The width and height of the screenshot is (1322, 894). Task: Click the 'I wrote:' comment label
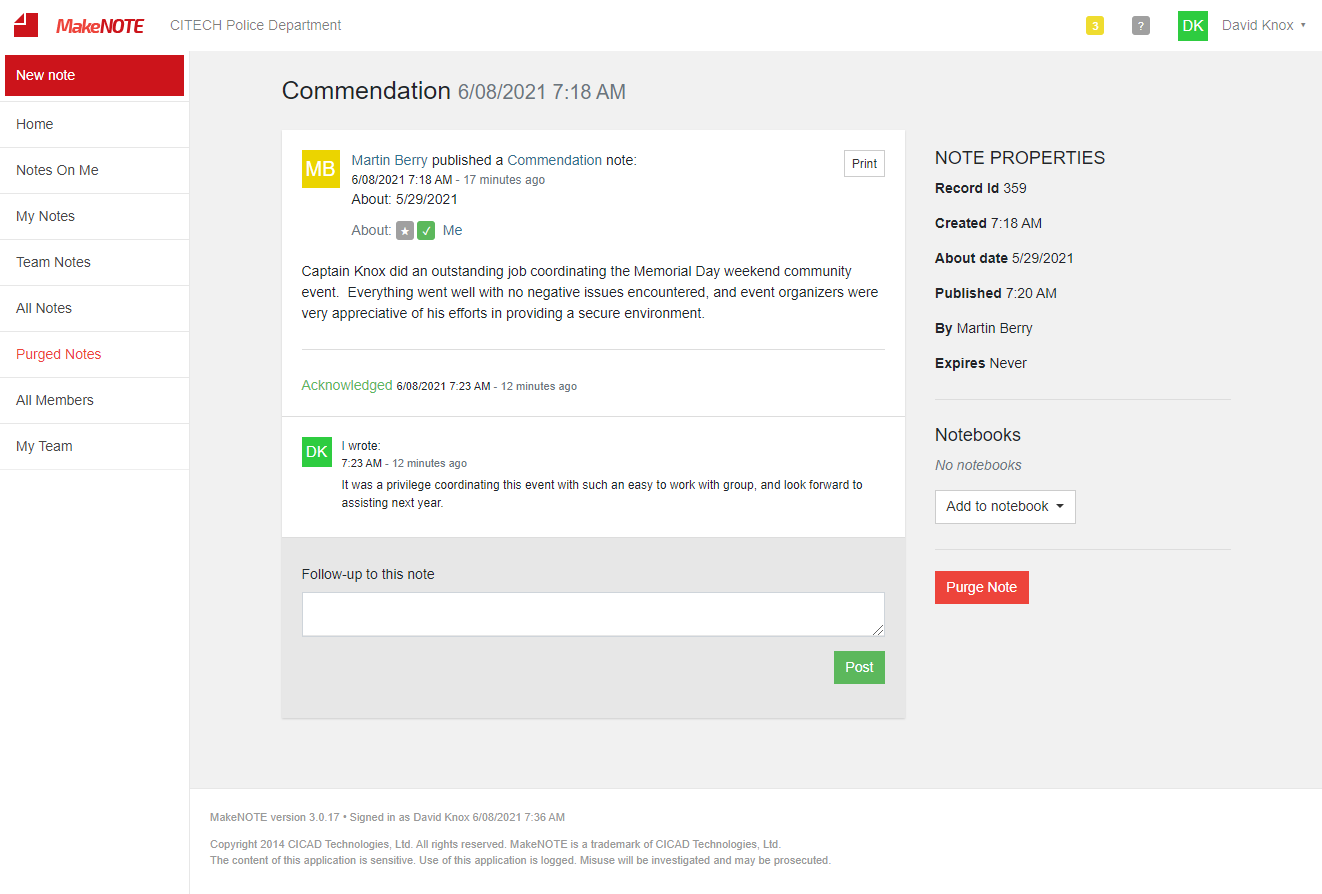tap(361, 446)
